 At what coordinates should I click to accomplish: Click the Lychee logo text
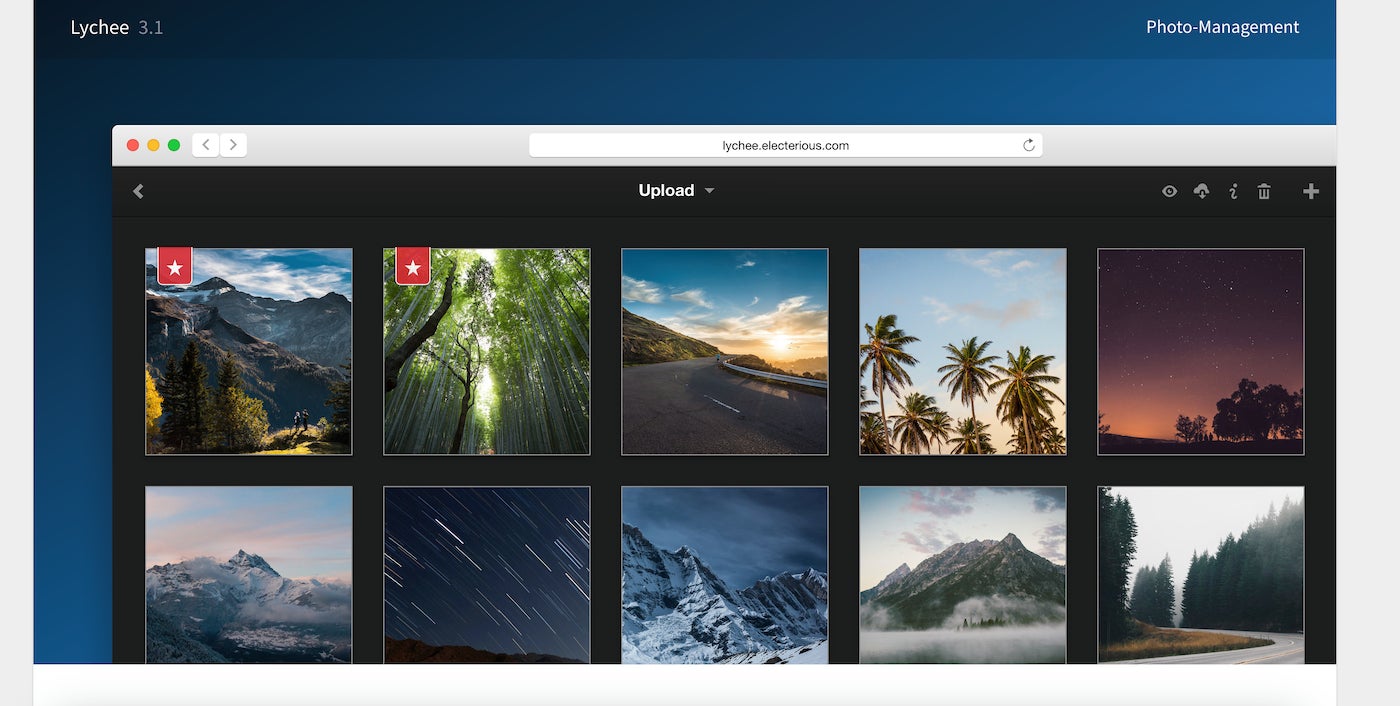[x=99, y=28]
